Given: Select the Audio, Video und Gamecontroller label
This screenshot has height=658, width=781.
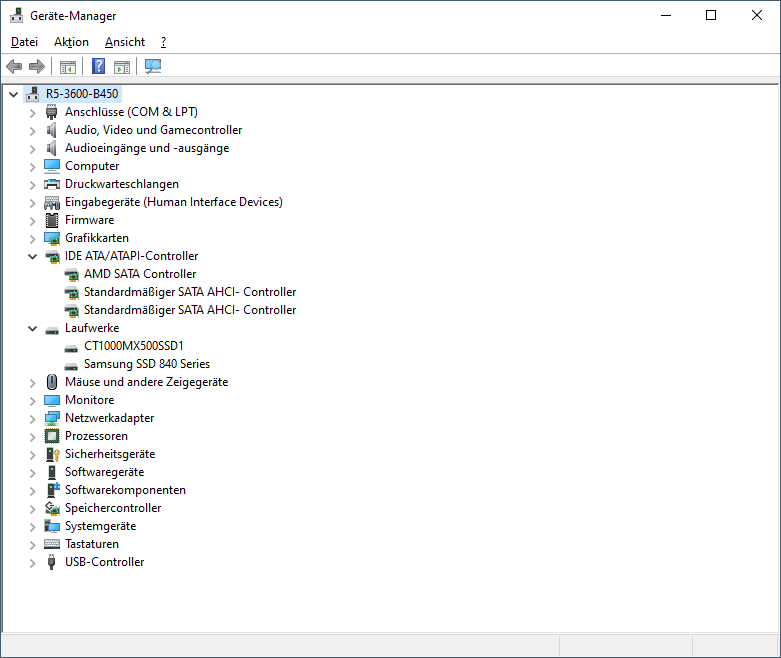Looking at the screenshot, I should (153, 130).
